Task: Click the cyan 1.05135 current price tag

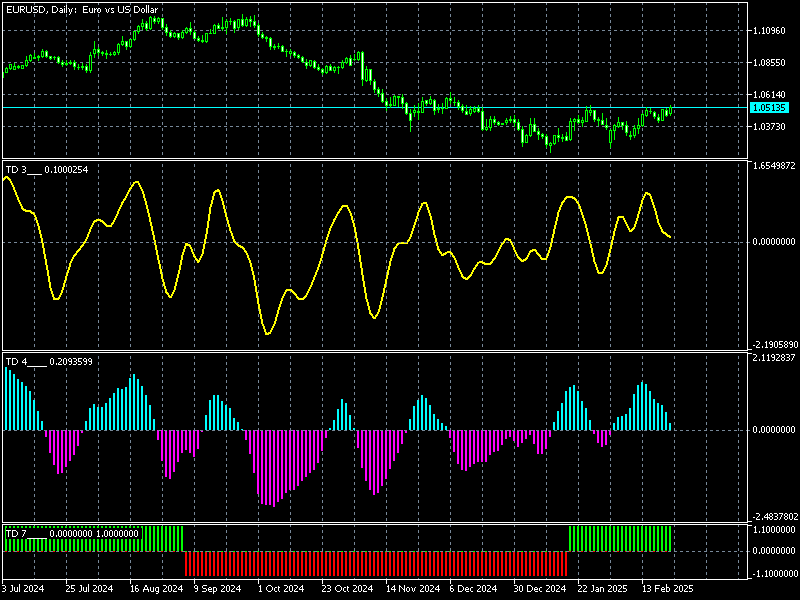Action: [x=769, y=108]
